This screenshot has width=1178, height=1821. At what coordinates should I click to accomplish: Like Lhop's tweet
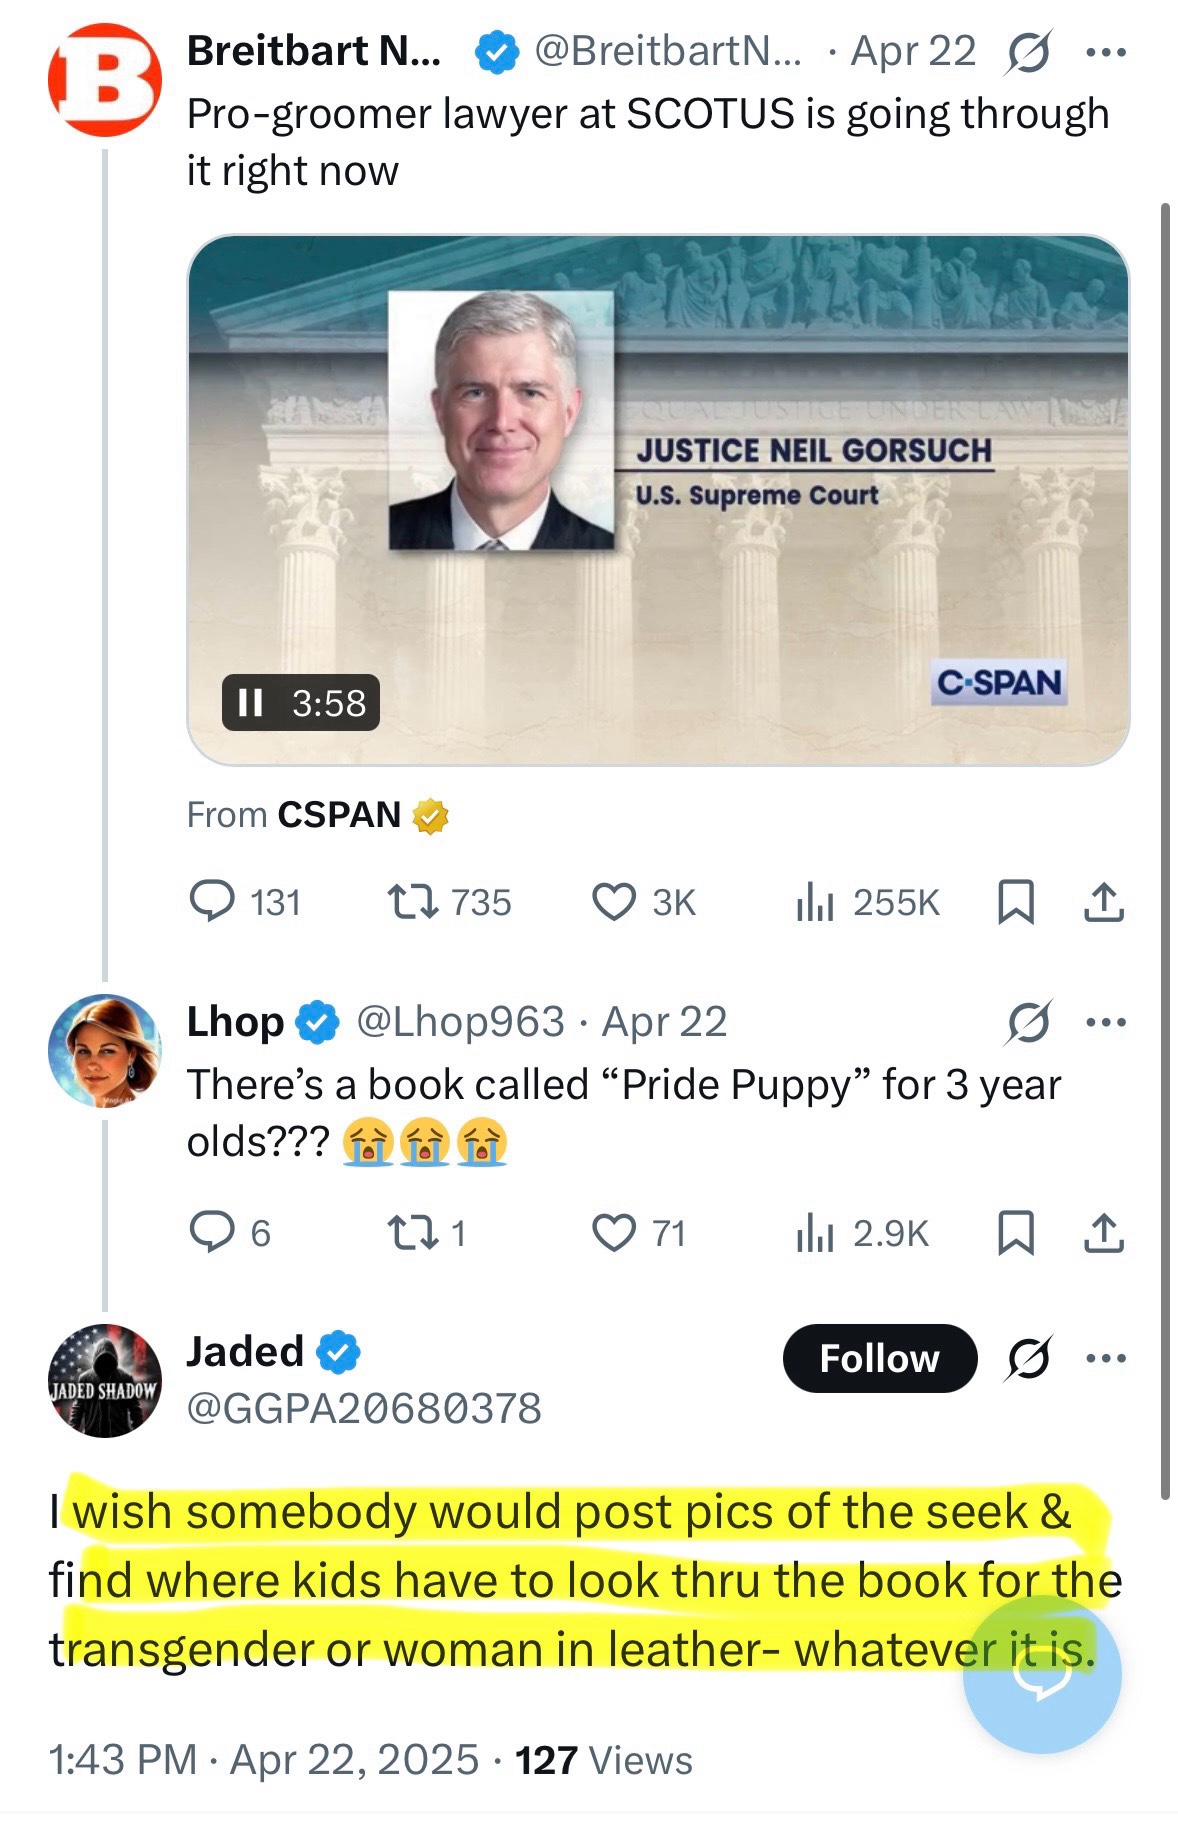(x=614, y=1232)
